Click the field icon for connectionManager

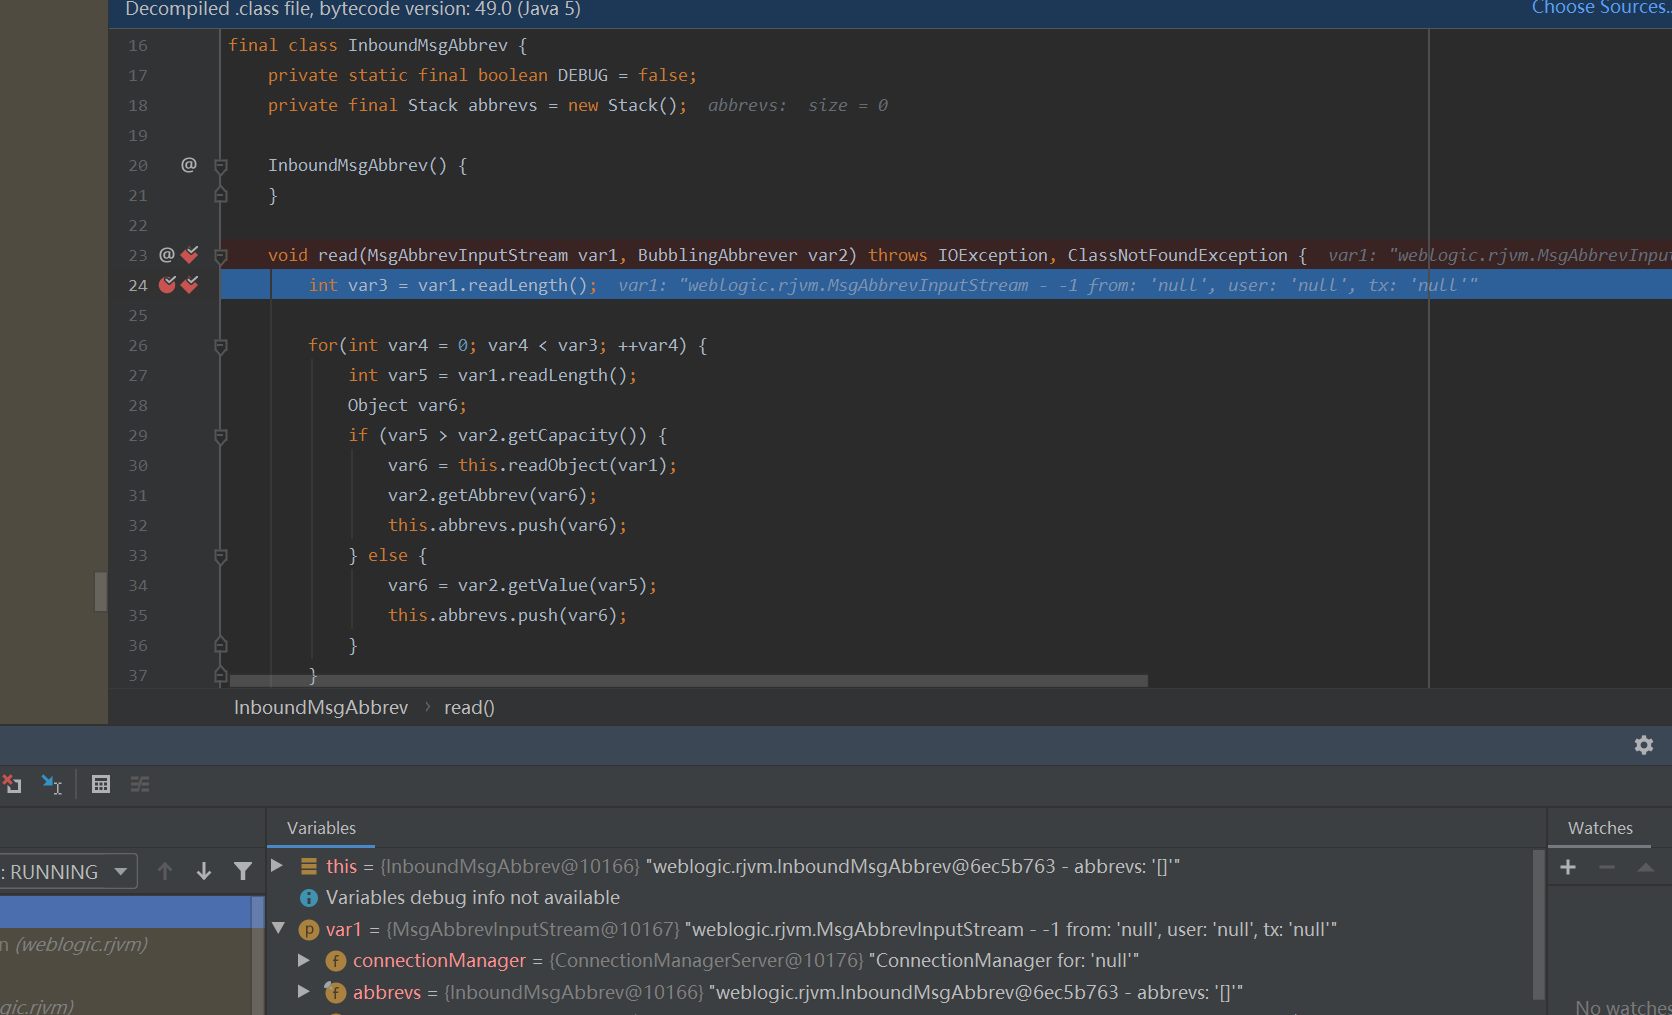pos(336,961)
